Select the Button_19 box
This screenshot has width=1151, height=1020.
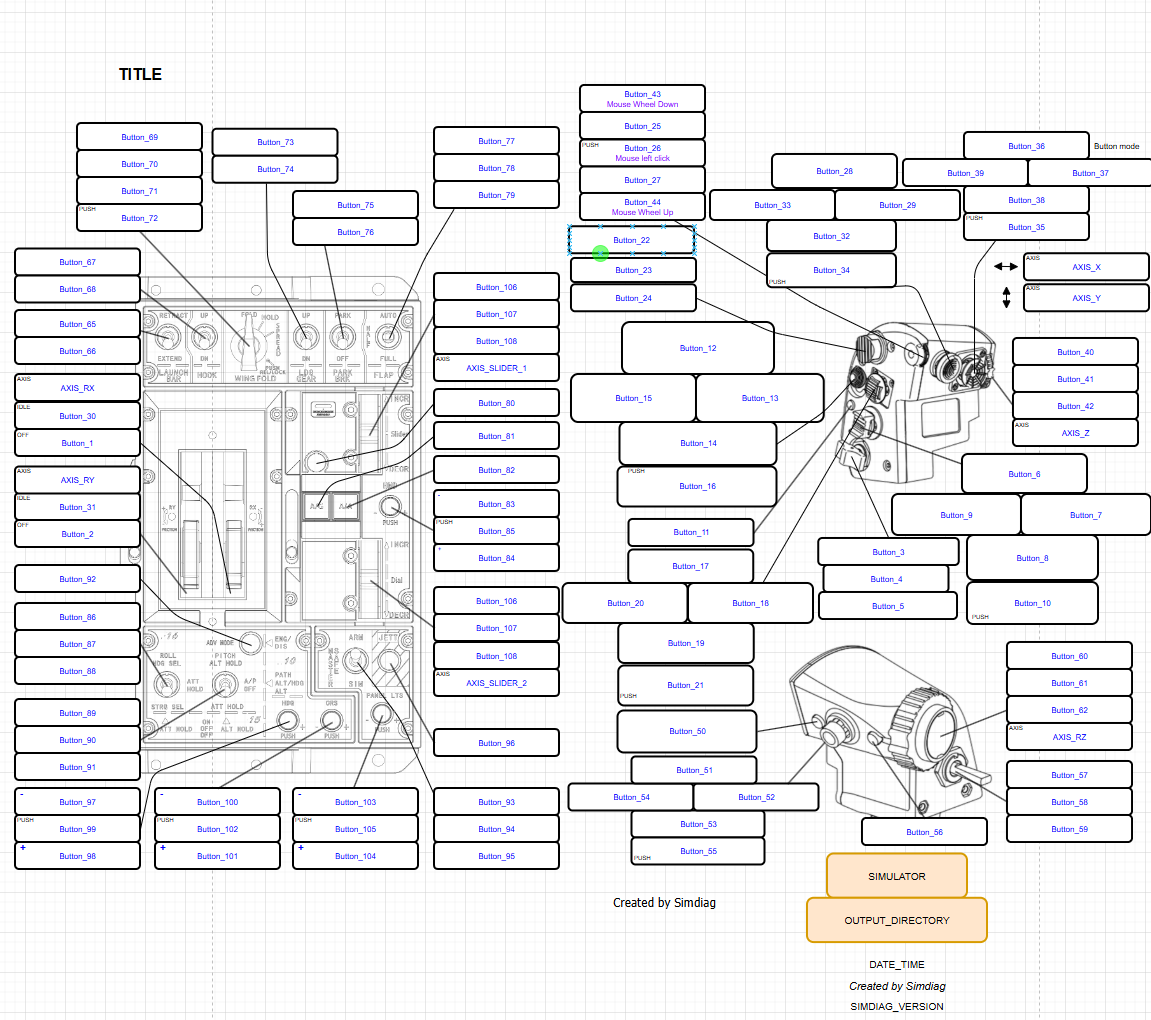click(686, 644)
